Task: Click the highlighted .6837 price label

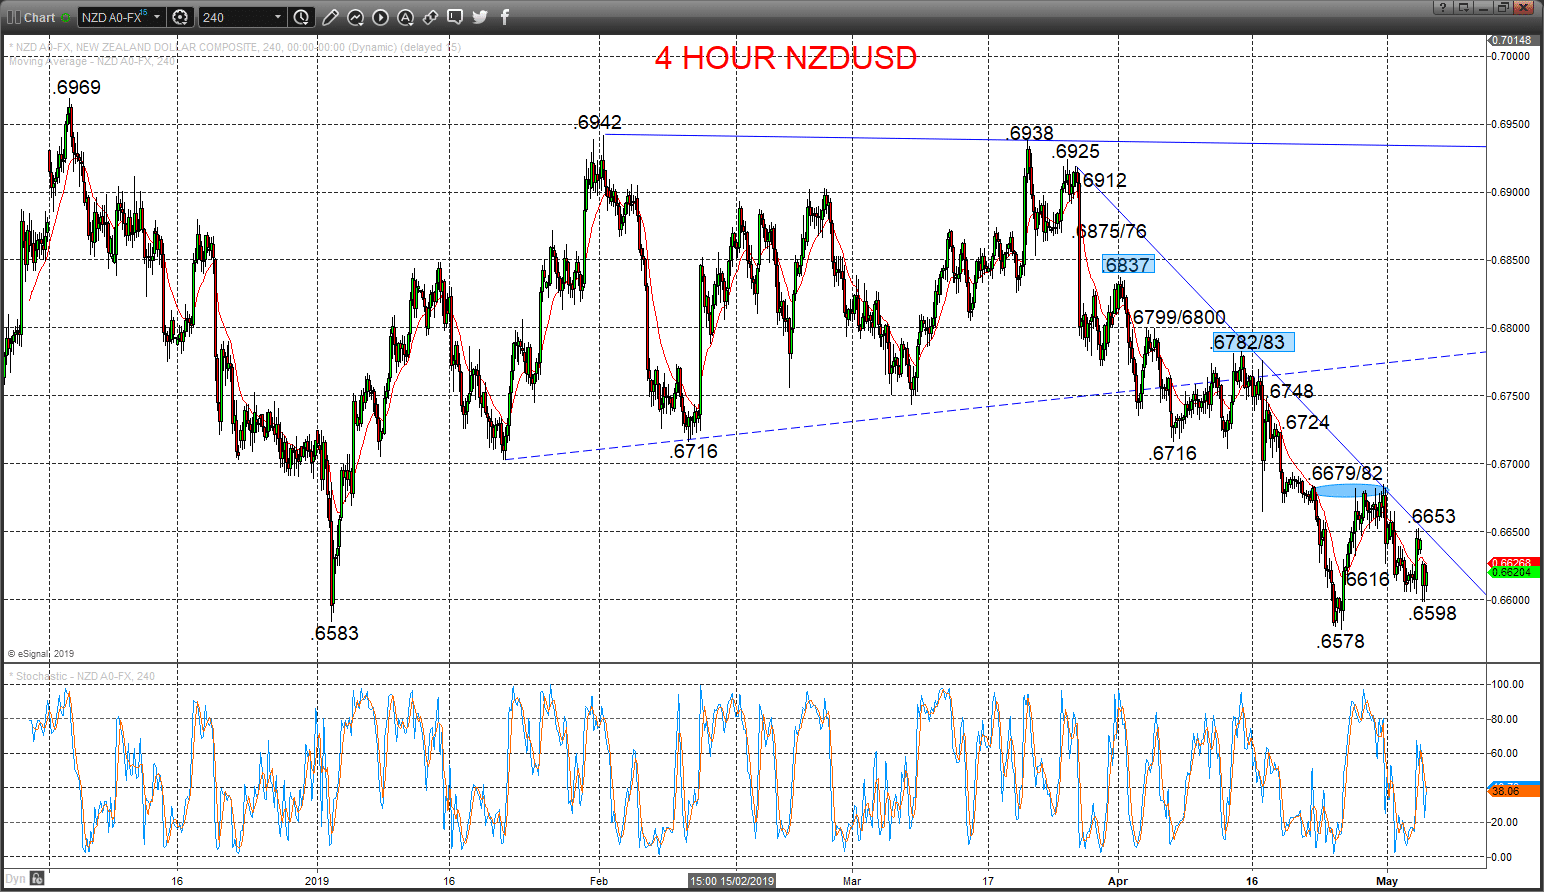Action: click(x=1128, y=265)
